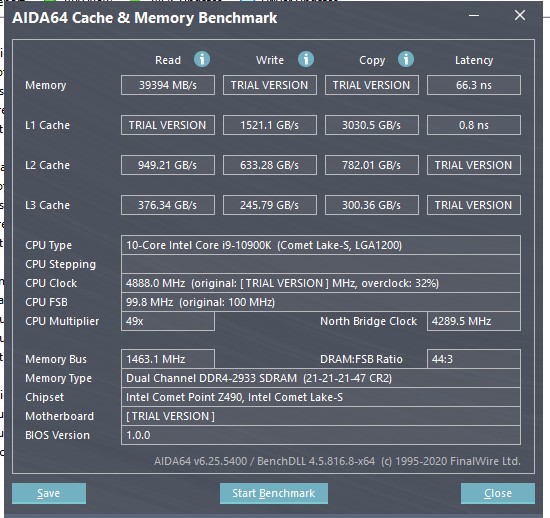
Task: Start Benchmark run
Action: tap(274, 493)
